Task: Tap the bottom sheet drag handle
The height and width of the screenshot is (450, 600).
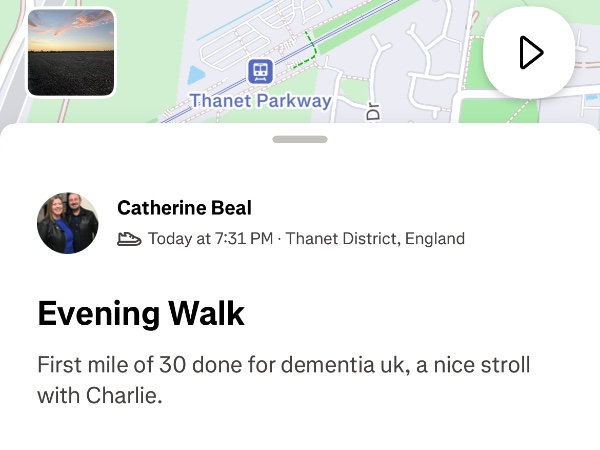Action: (x=300, y=139)
